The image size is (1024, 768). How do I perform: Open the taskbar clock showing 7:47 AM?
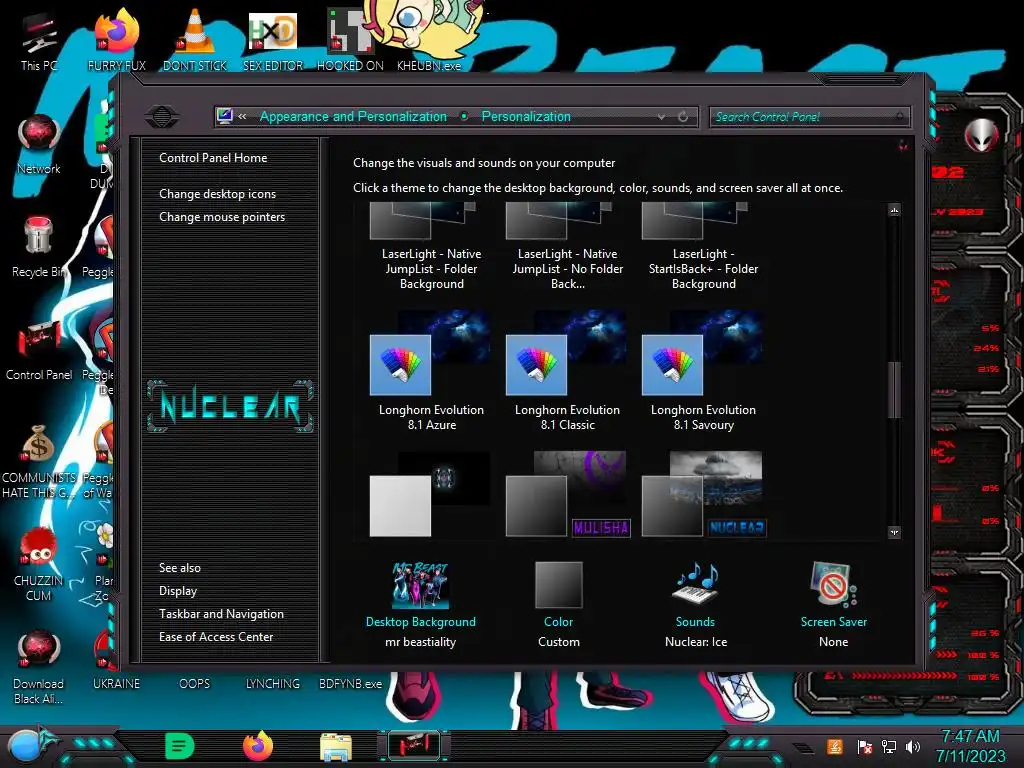(970, 746)
